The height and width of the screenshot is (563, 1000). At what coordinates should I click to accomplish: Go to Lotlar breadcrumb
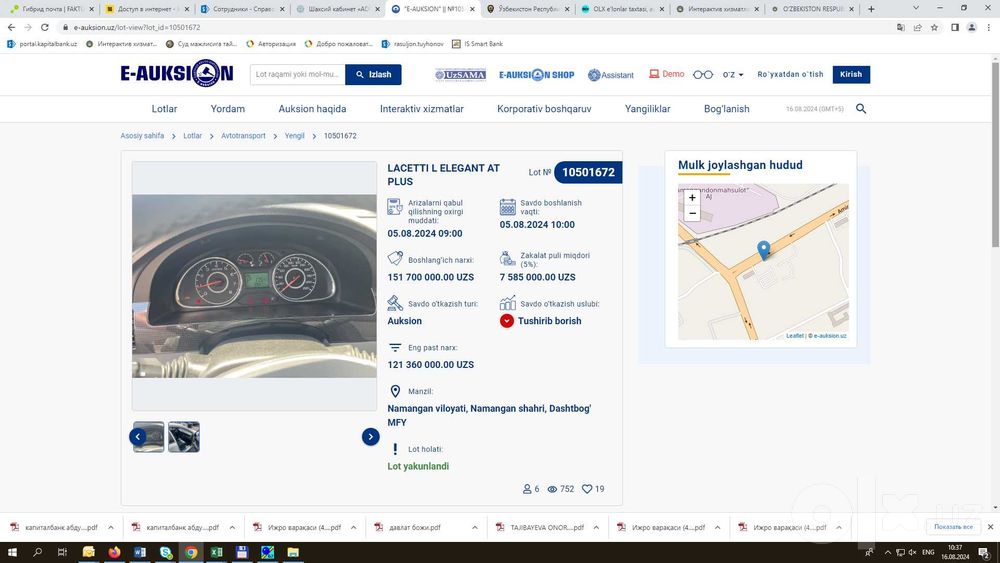click(x=193, y=136)
